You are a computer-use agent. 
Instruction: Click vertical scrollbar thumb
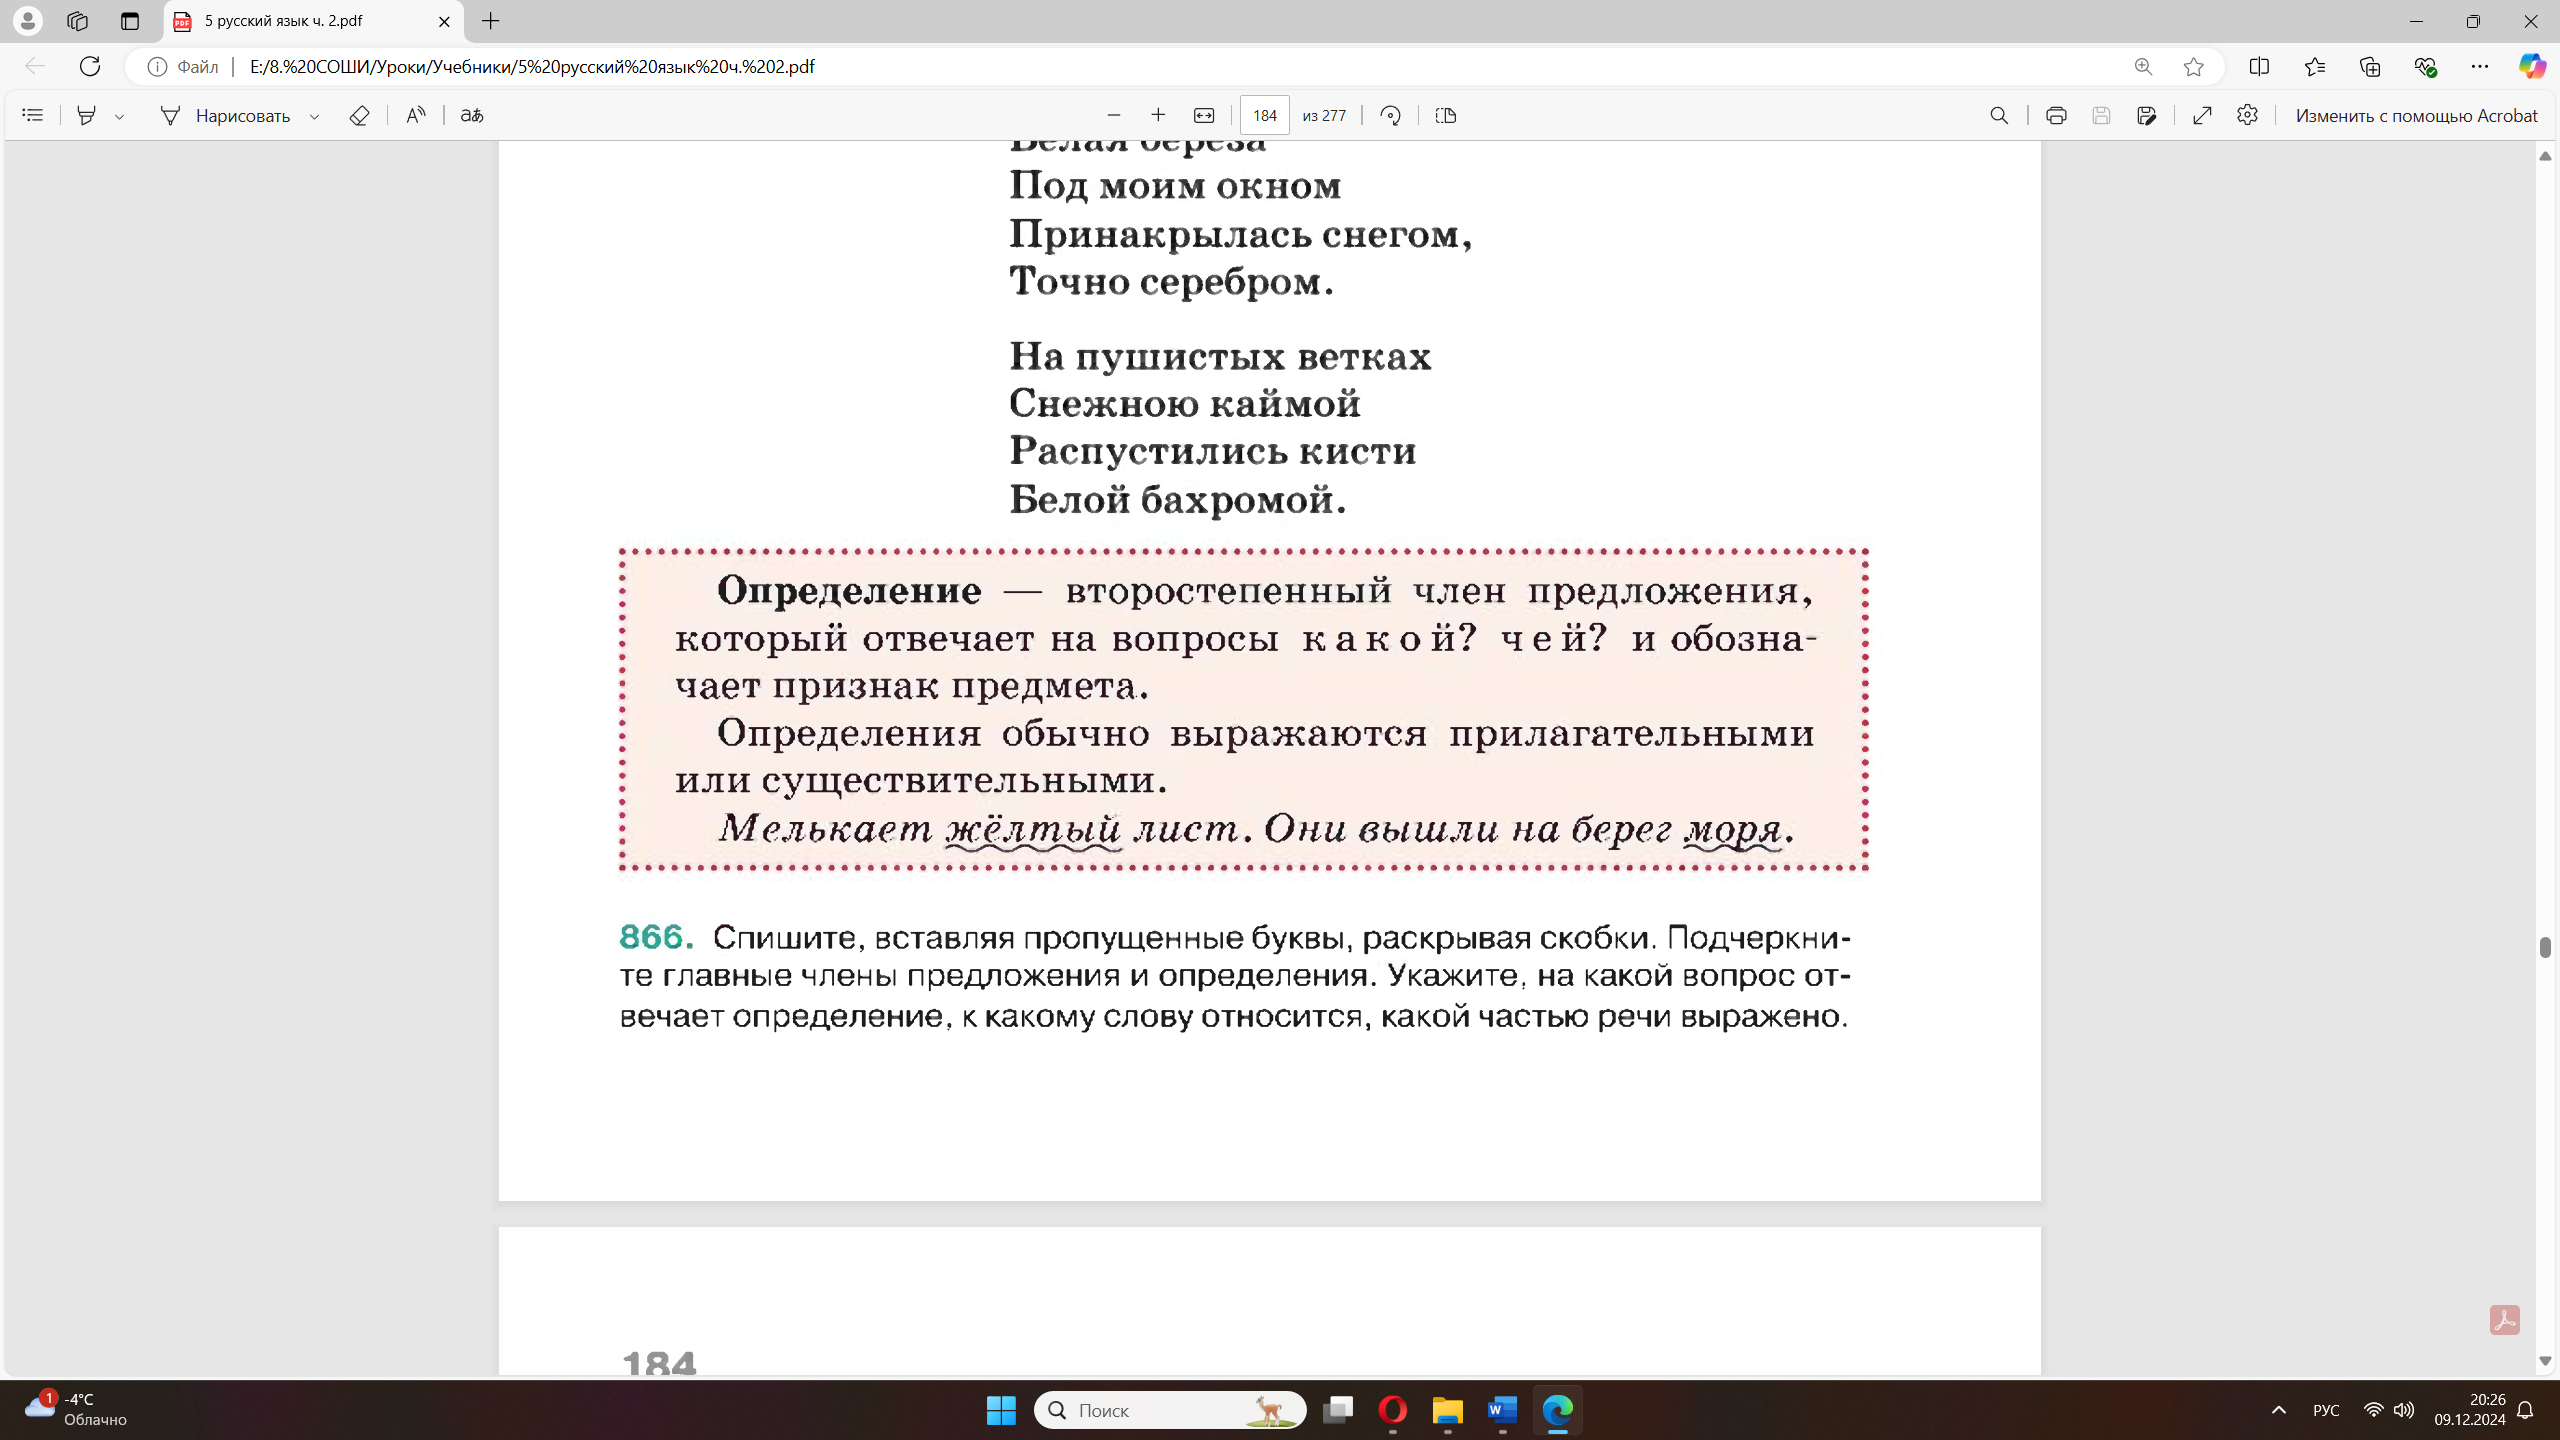(2545, 947)
